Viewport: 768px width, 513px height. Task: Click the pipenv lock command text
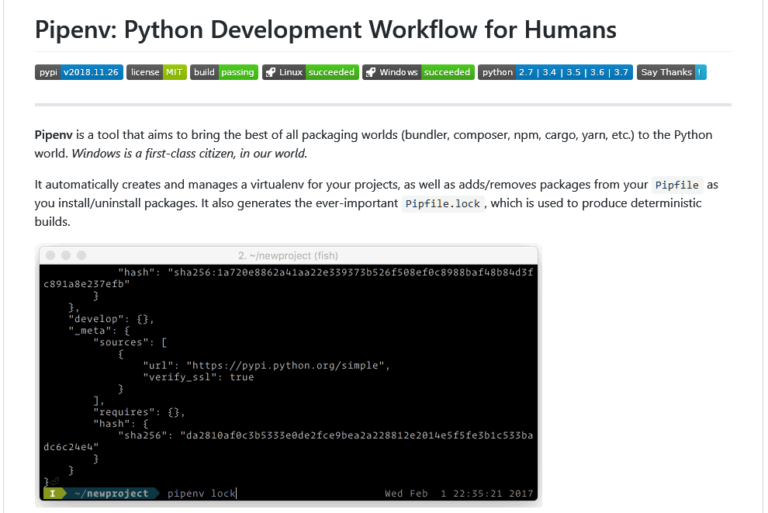pyautogui.click(x=201, y=493)
